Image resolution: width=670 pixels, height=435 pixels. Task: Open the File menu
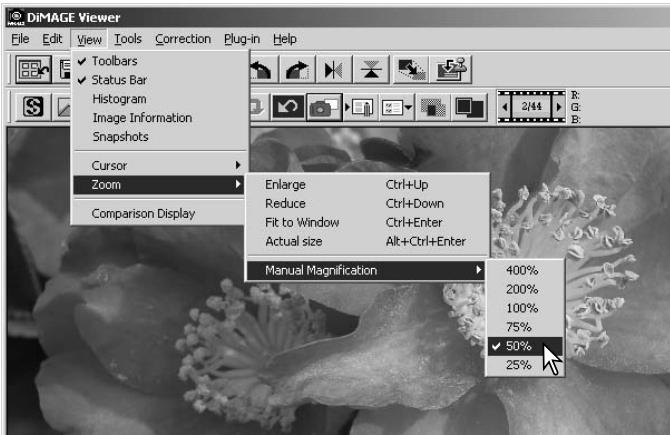click(20, 39)
